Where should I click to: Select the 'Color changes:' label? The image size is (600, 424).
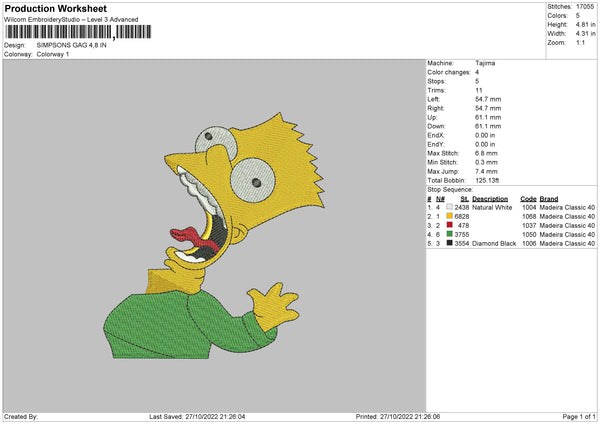[x=449, y=72]
